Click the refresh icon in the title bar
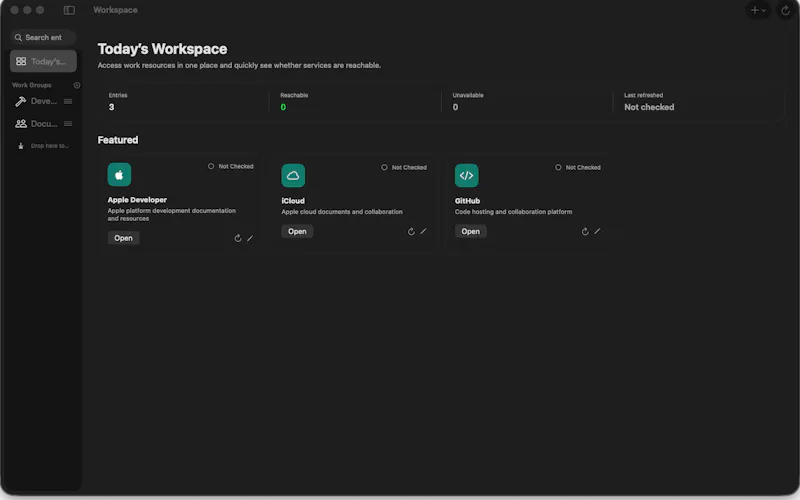This screenshot has width=800, height=500. click(x=785, y=10)
